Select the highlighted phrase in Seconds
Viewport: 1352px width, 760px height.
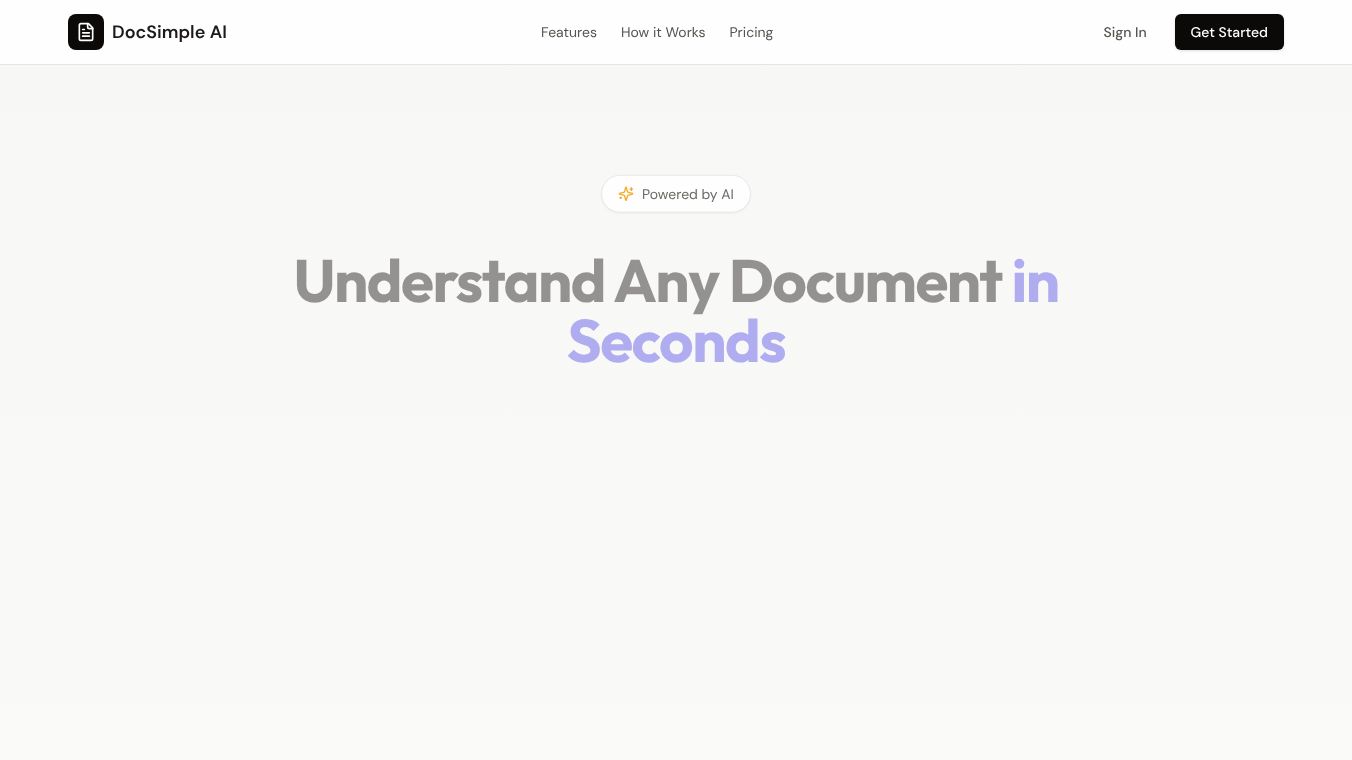pos(676,341)
